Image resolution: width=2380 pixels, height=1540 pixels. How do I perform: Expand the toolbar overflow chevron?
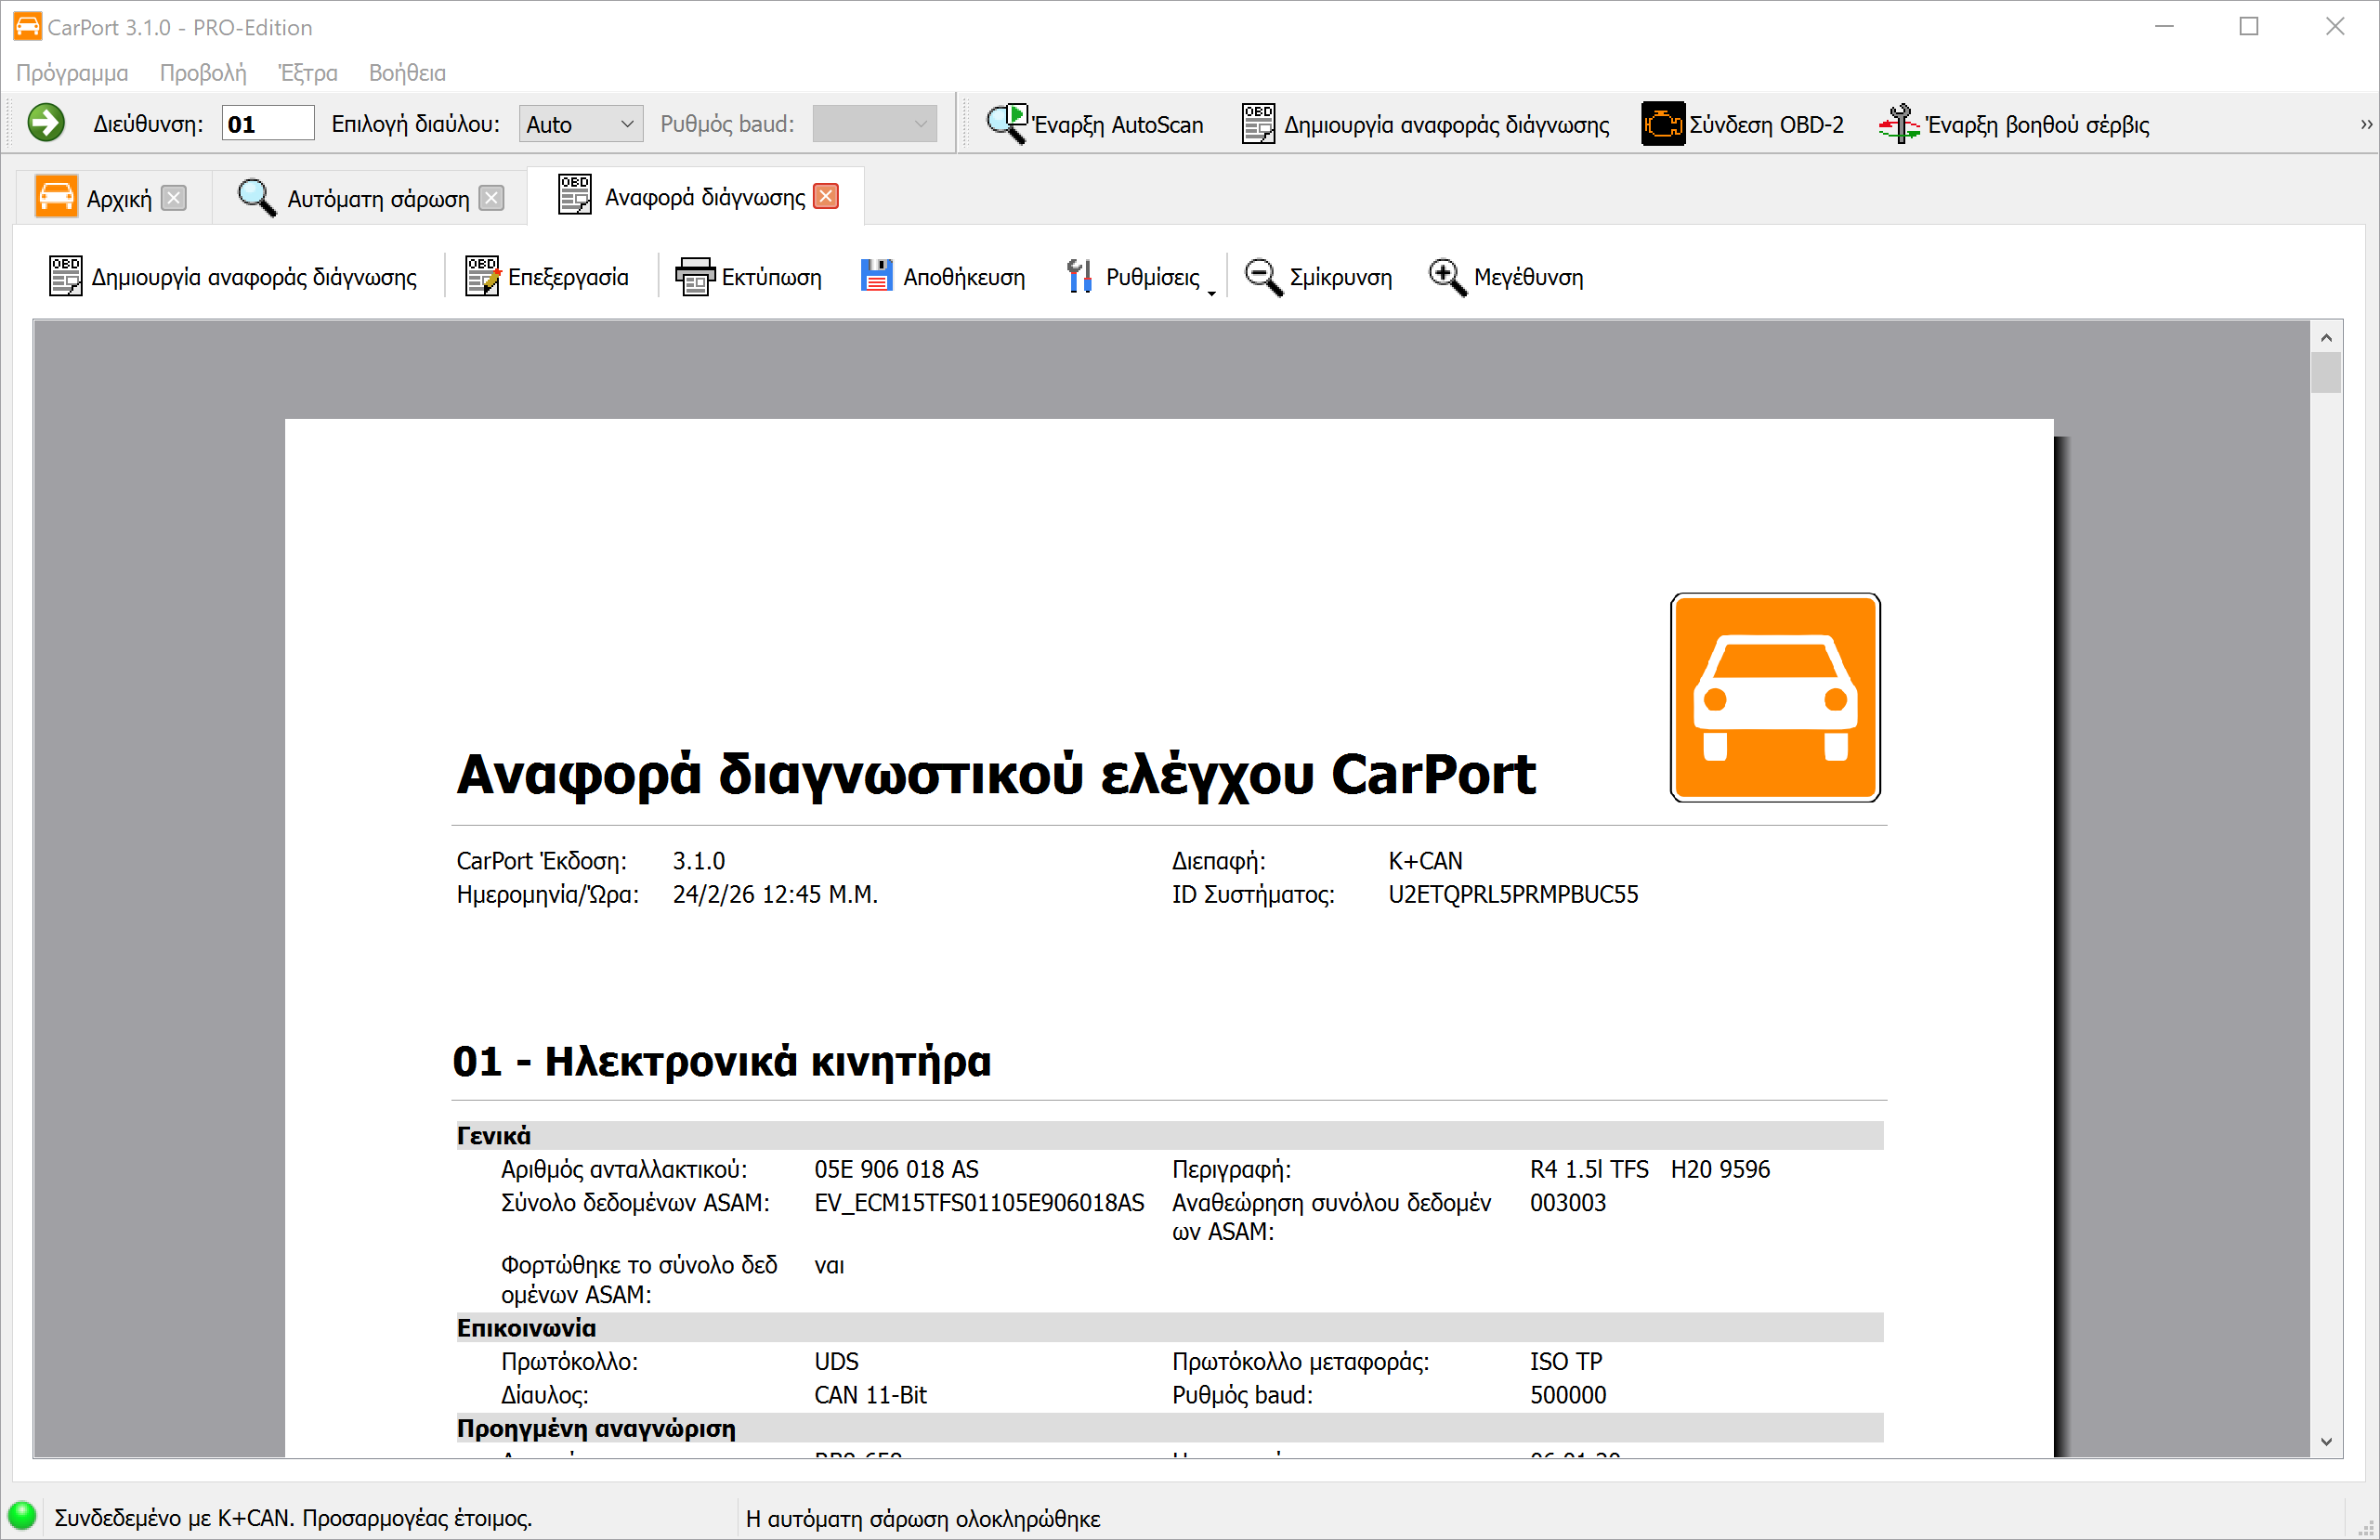click(2366, 124)
